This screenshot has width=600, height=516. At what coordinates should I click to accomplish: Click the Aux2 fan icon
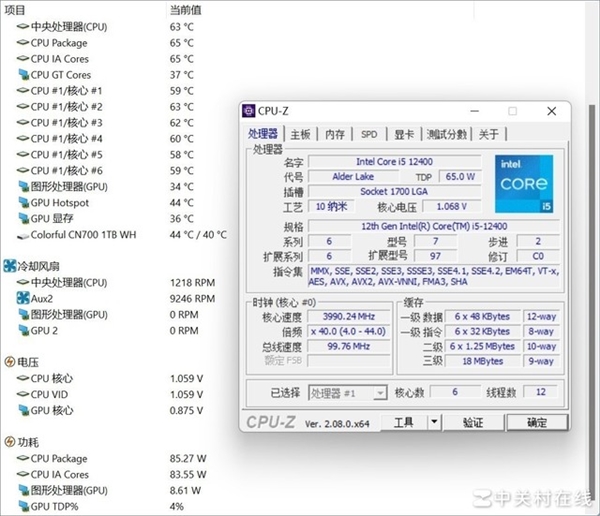[22, 298]
